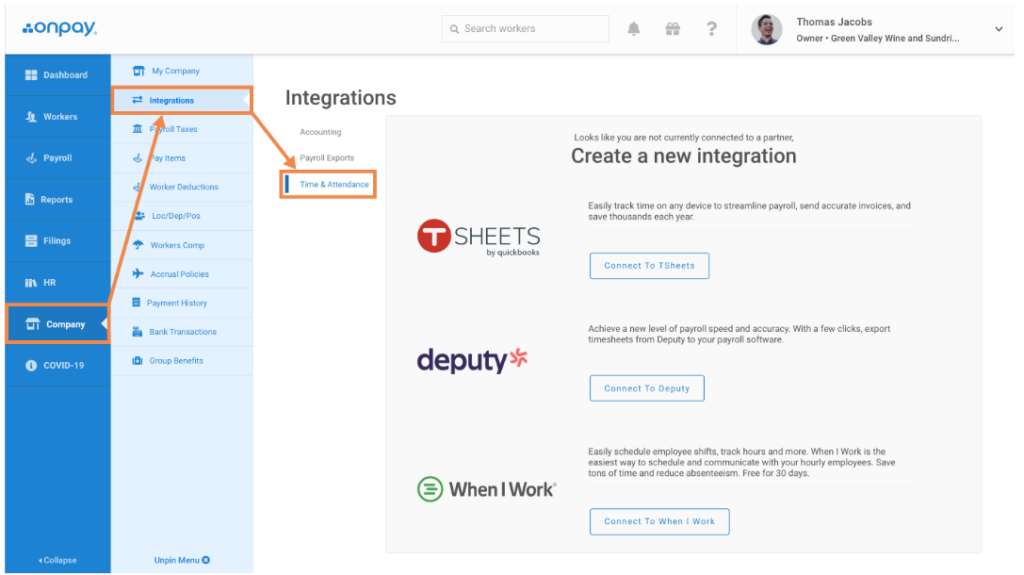
Task: Click the Payroll Taxes bank icon
Action: coord(137,129)
